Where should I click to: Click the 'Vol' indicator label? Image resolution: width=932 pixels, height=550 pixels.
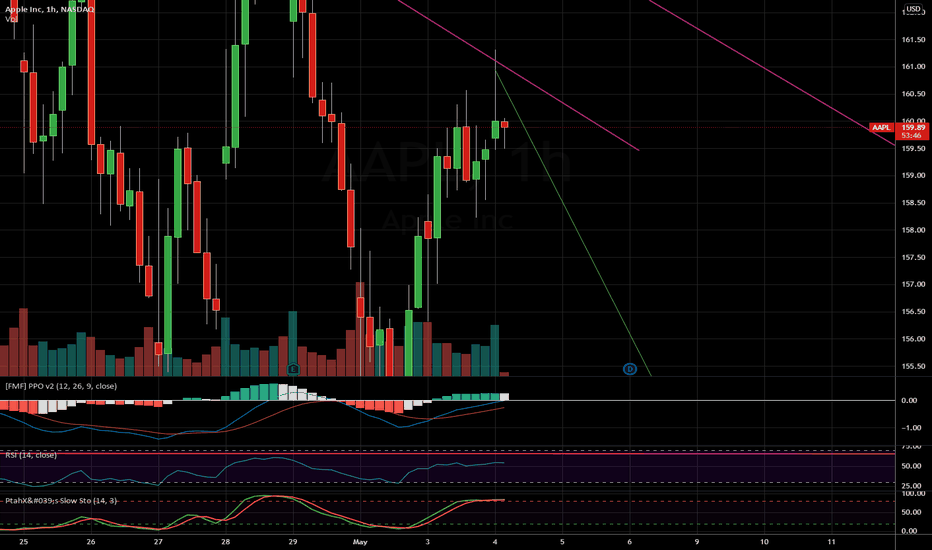tap(11, 19)
